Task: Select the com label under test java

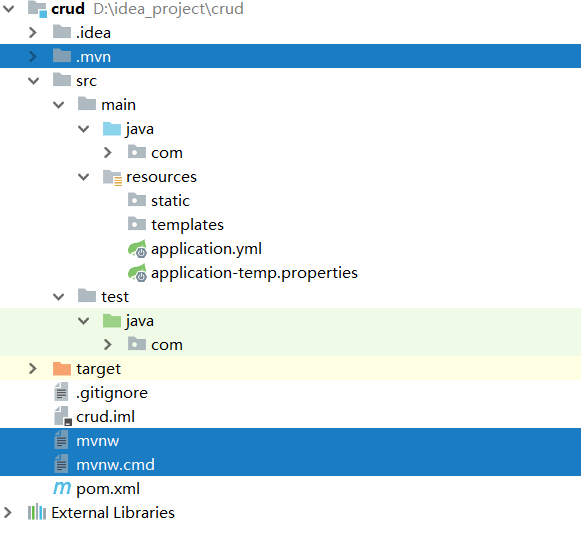Action: (167, 345)
